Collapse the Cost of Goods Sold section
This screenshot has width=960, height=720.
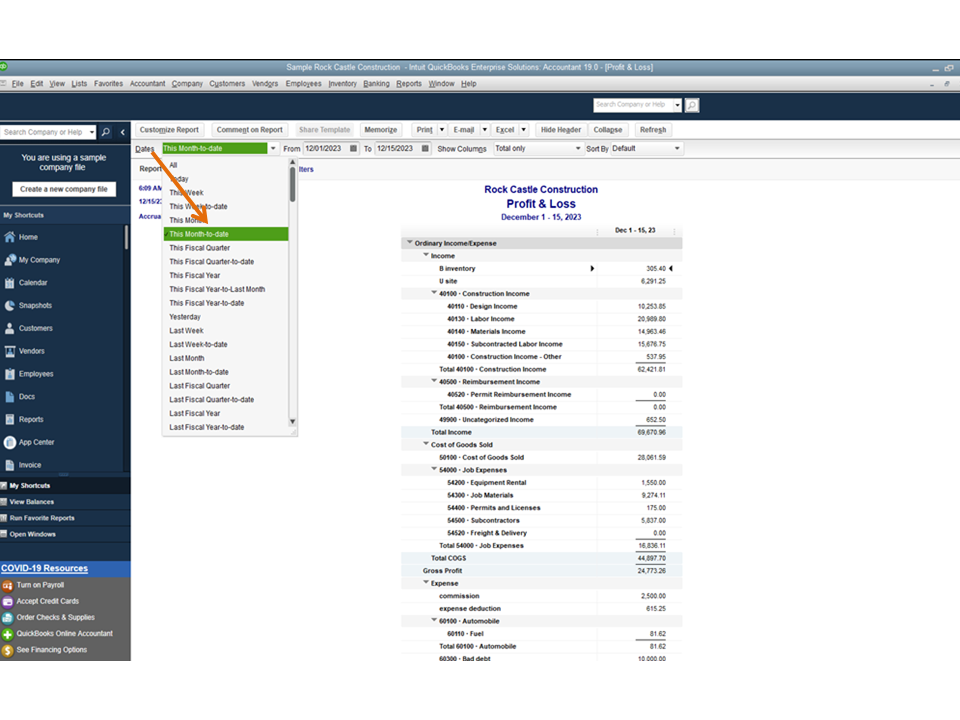[x=426, y=444]
